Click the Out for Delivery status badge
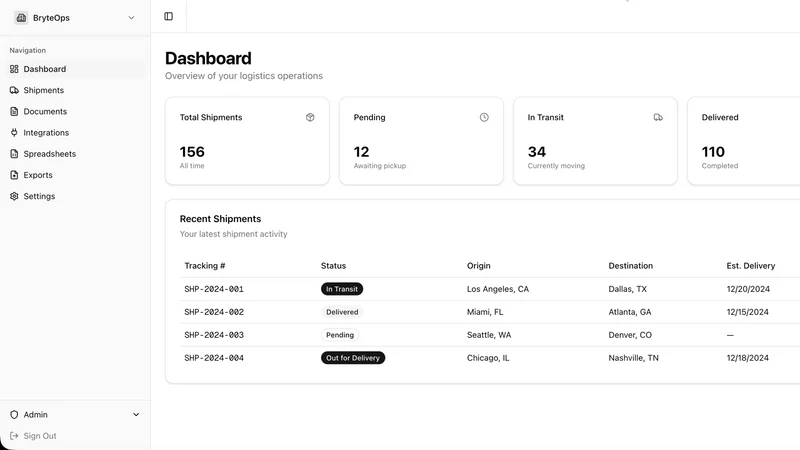This screenshot has height=450, width=800. point(353,358)
